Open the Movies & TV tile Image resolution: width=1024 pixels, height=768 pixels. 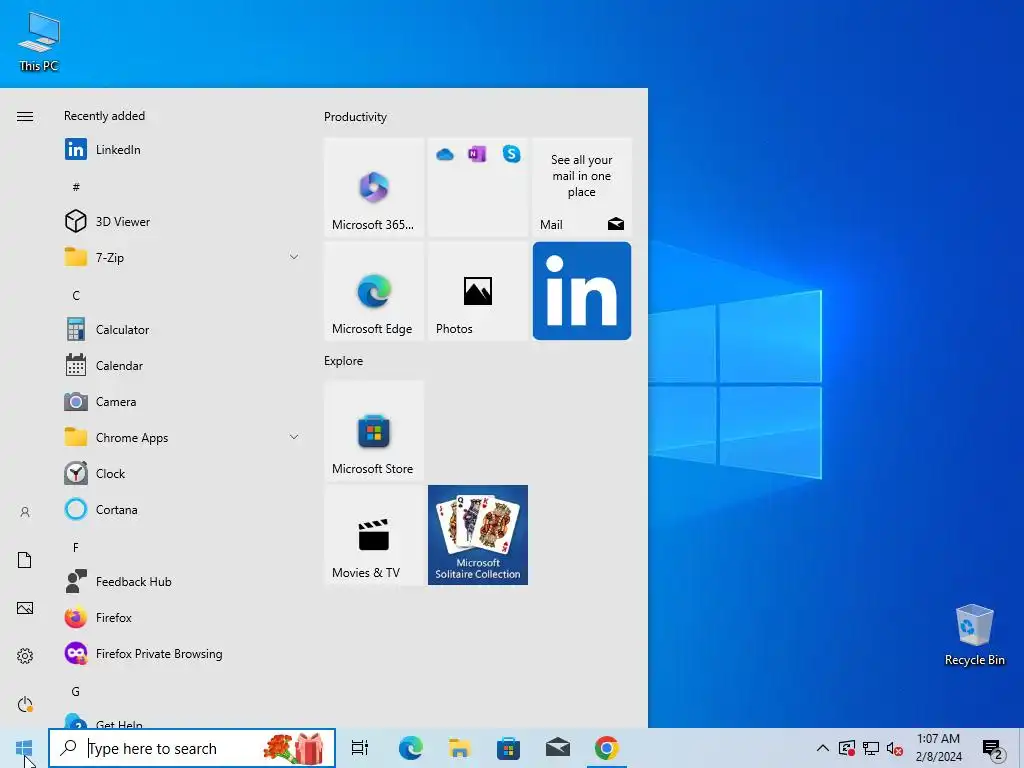tap(374, 535)
